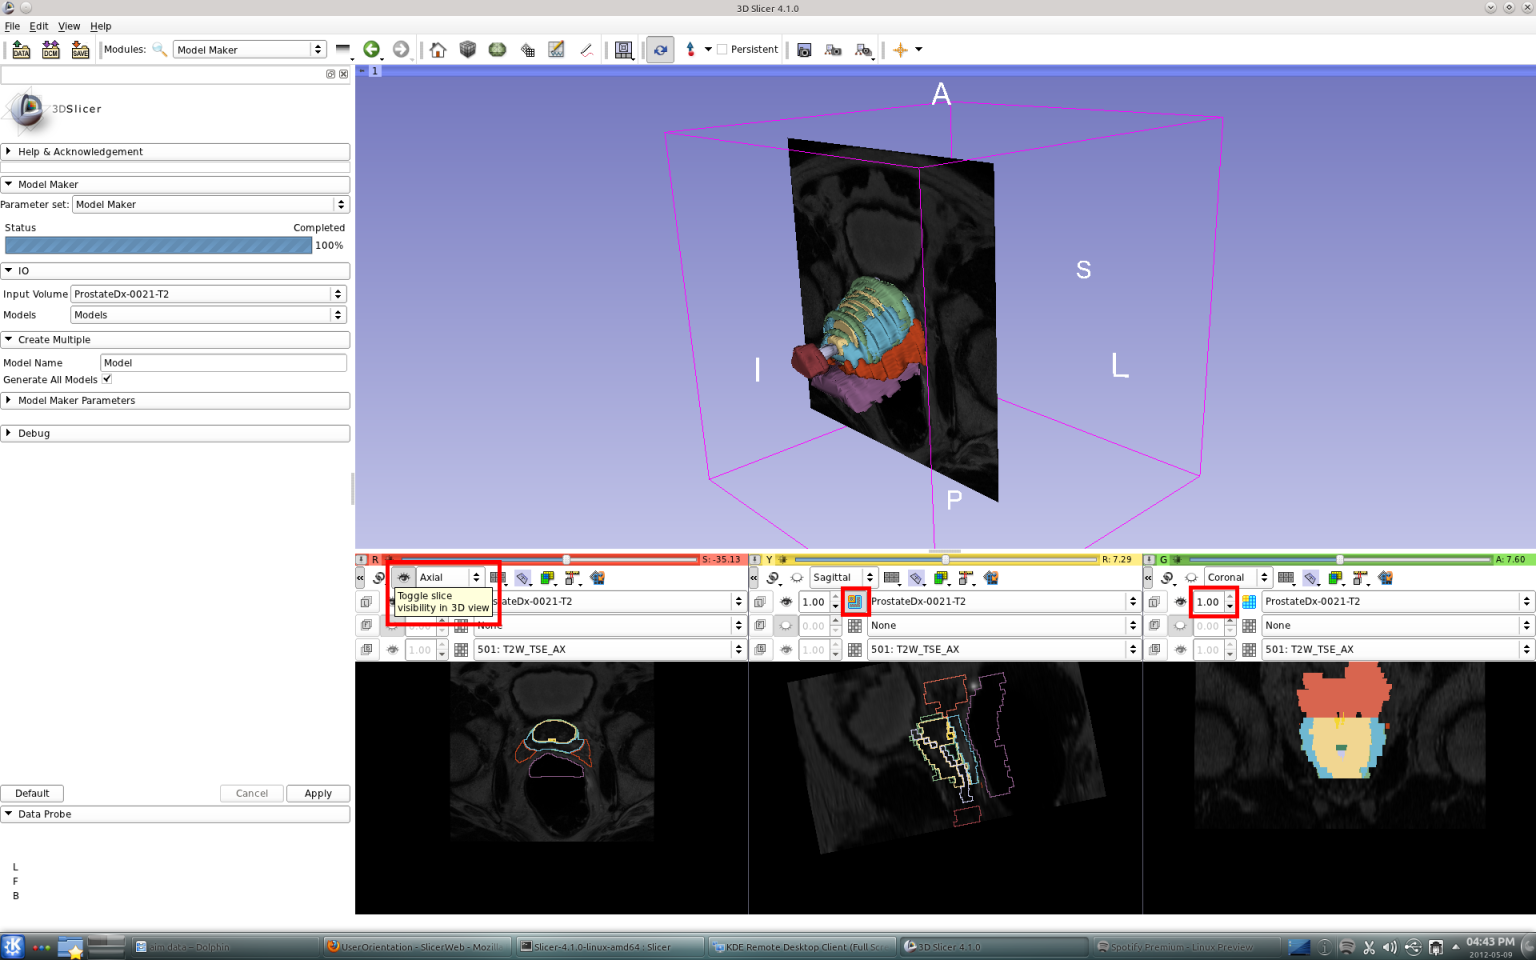Click the Cancel button
Screen dimensions: 1536x960
click(252, 793)
